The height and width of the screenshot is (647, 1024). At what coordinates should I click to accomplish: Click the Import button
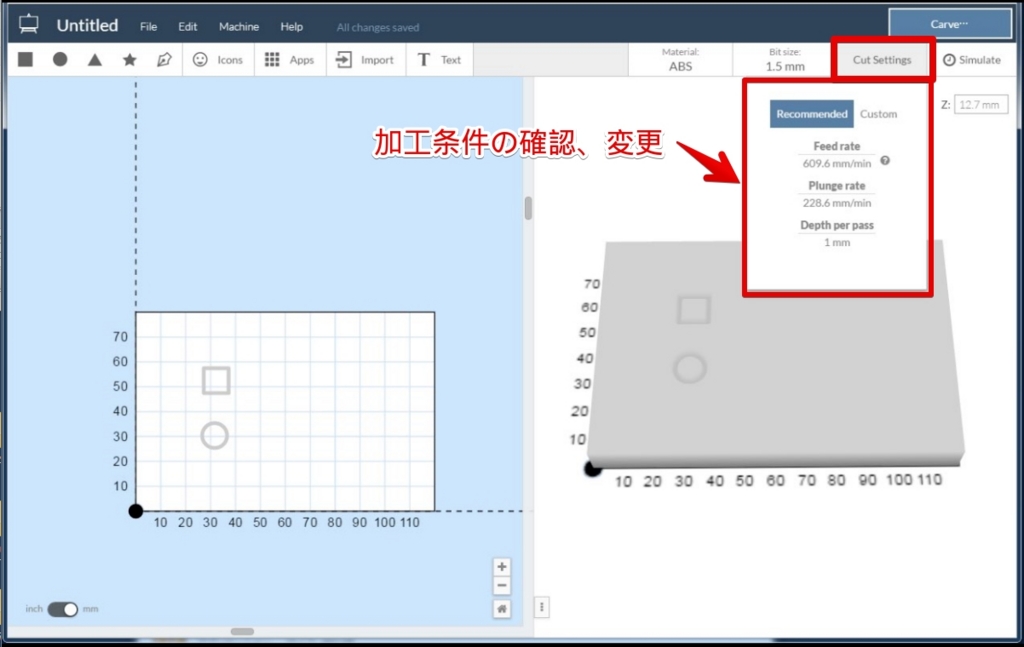coord(365,59)
